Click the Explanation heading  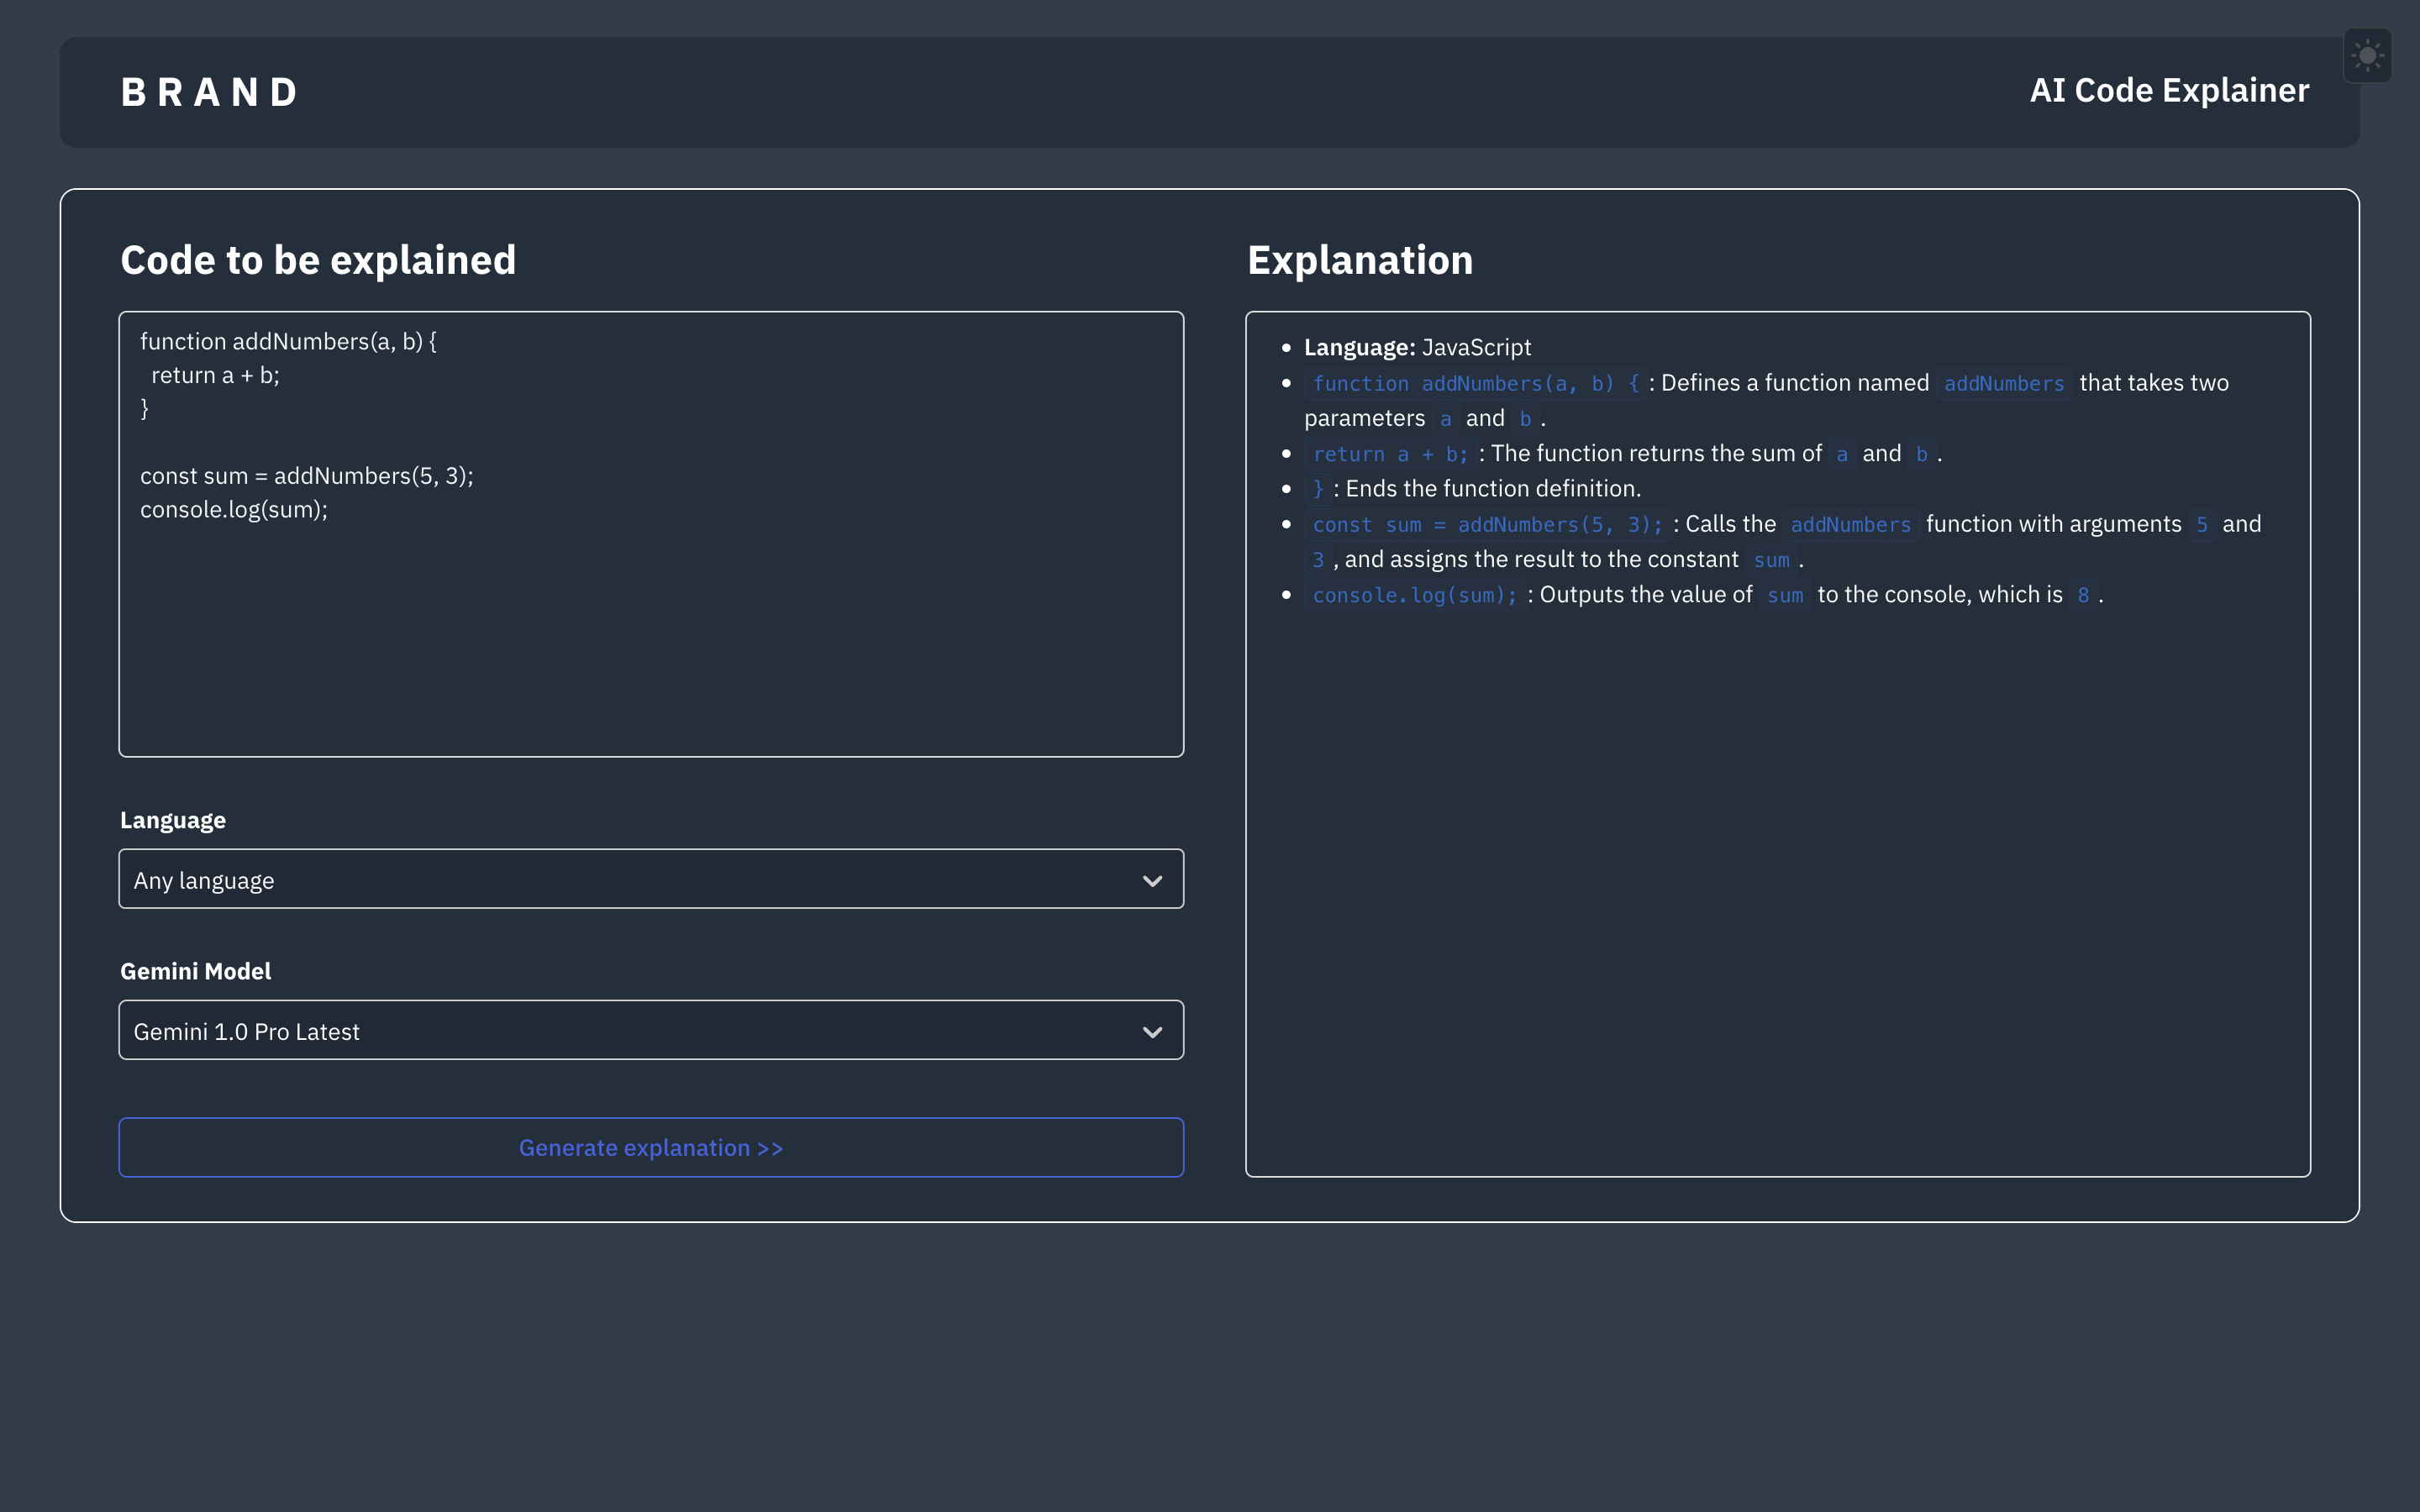1359,260
